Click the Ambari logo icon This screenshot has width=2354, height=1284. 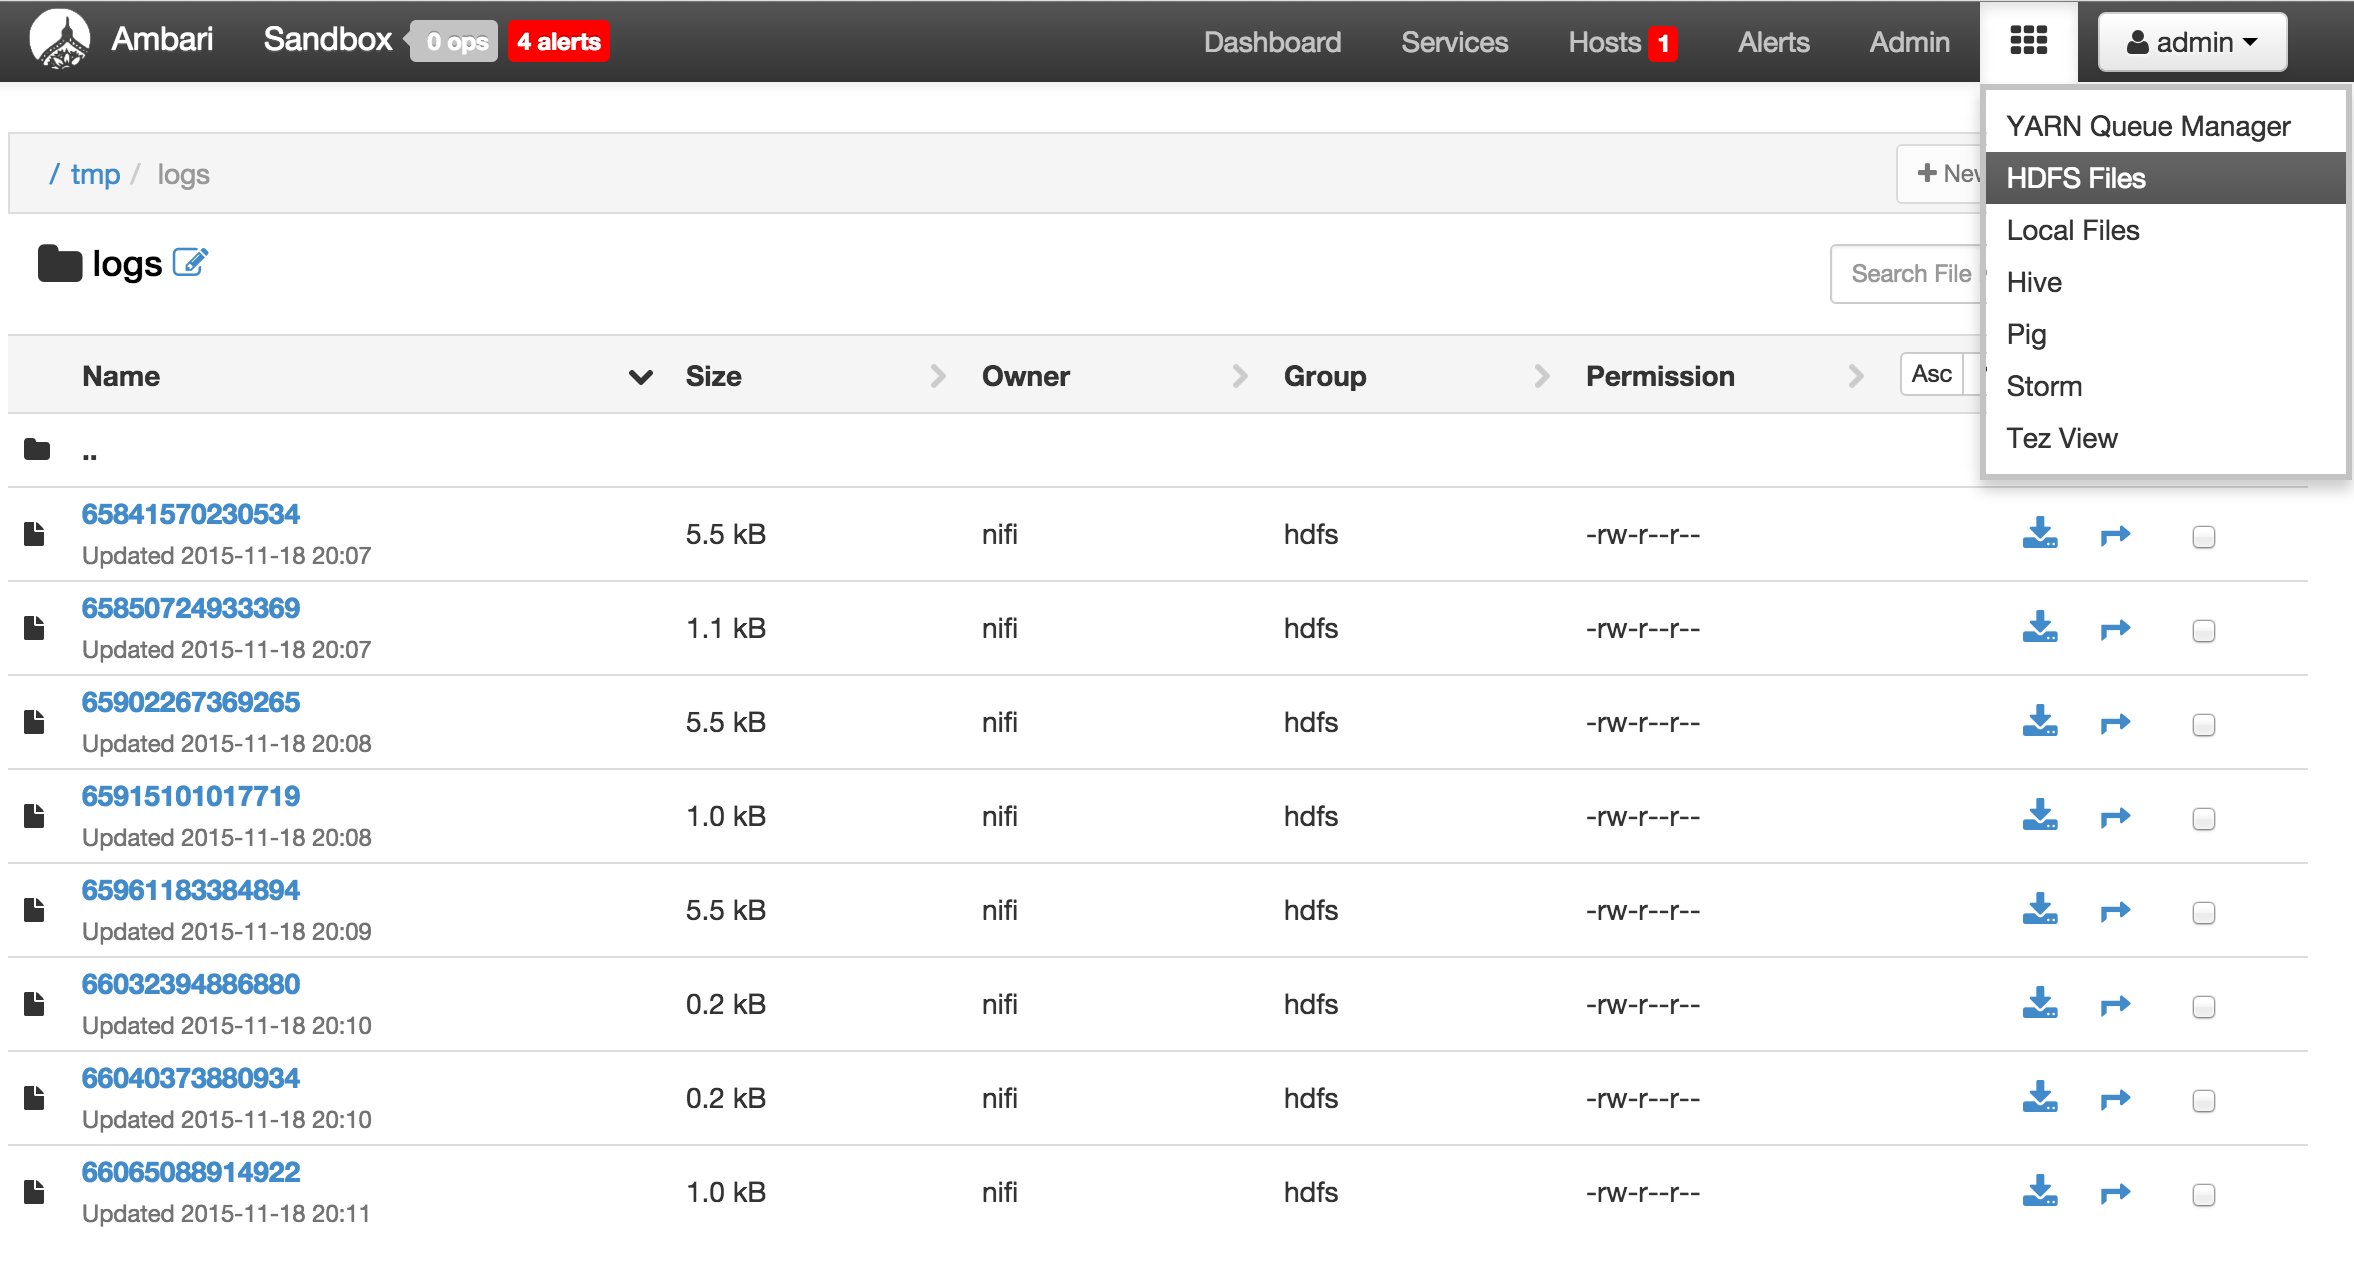pos(60,40)
